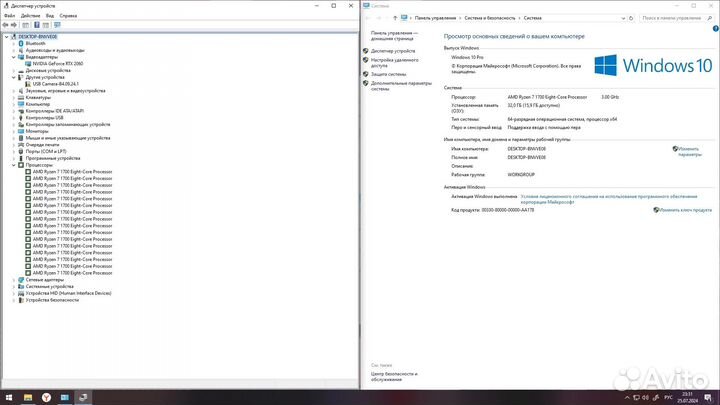Open the taskbar clock and date

687,398
